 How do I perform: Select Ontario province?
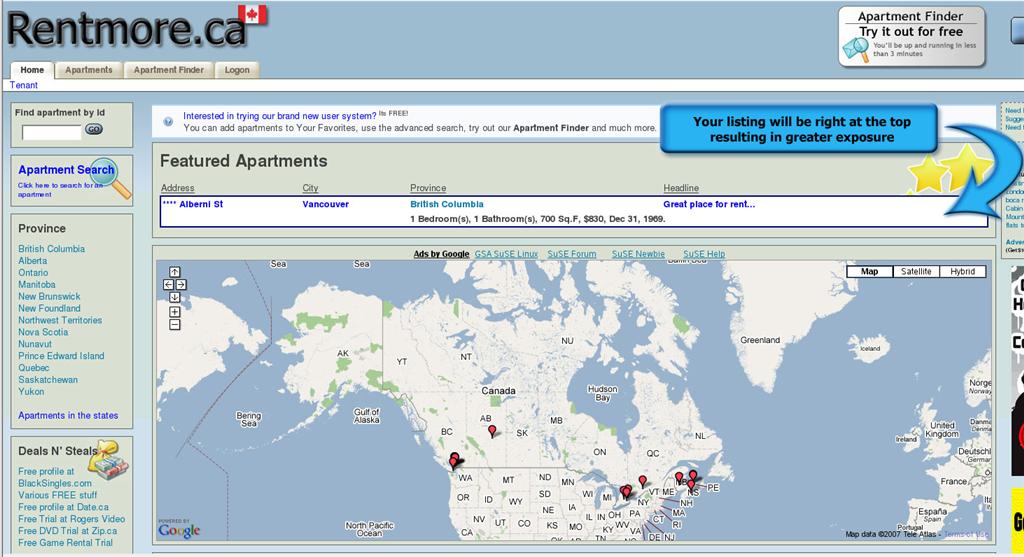tap(33, 272)
